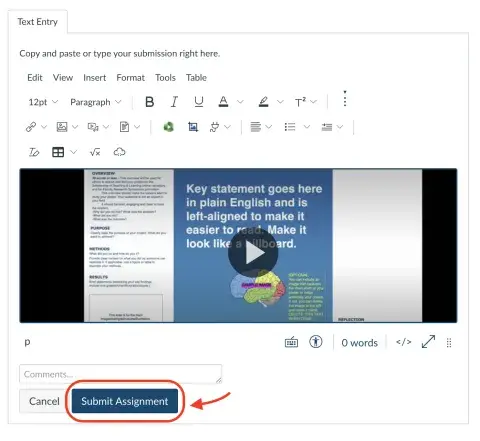Expand the image options arrow
The width and height of the screenshot is (480, 441).
click(x=75, y=127)
